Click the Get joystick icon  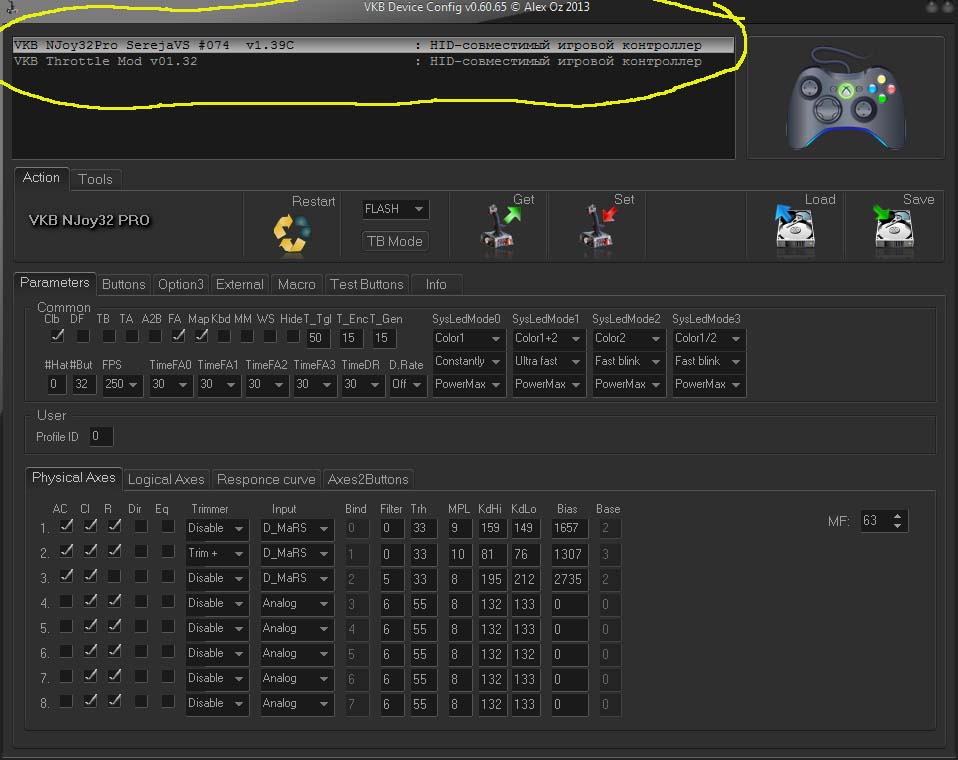click(500, 227)
